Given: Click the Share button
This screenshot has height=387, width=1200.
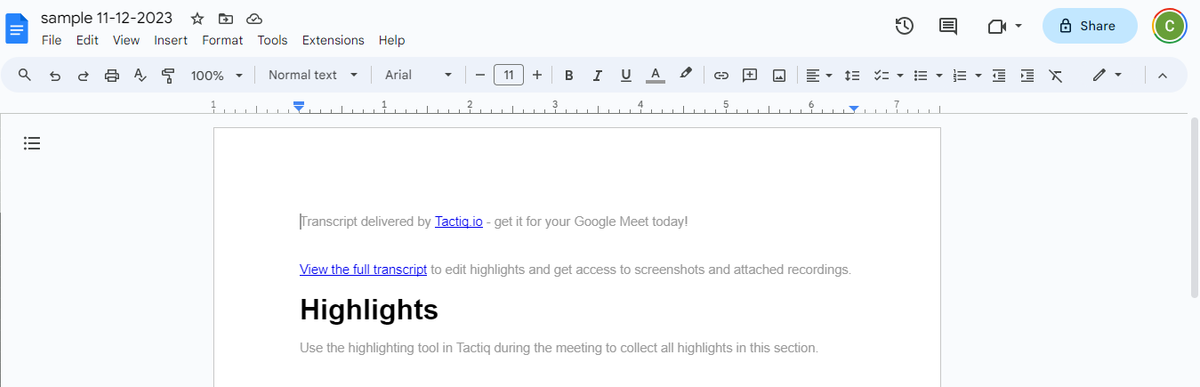Looking at the screenshot, I should (x=1089, y=26).
